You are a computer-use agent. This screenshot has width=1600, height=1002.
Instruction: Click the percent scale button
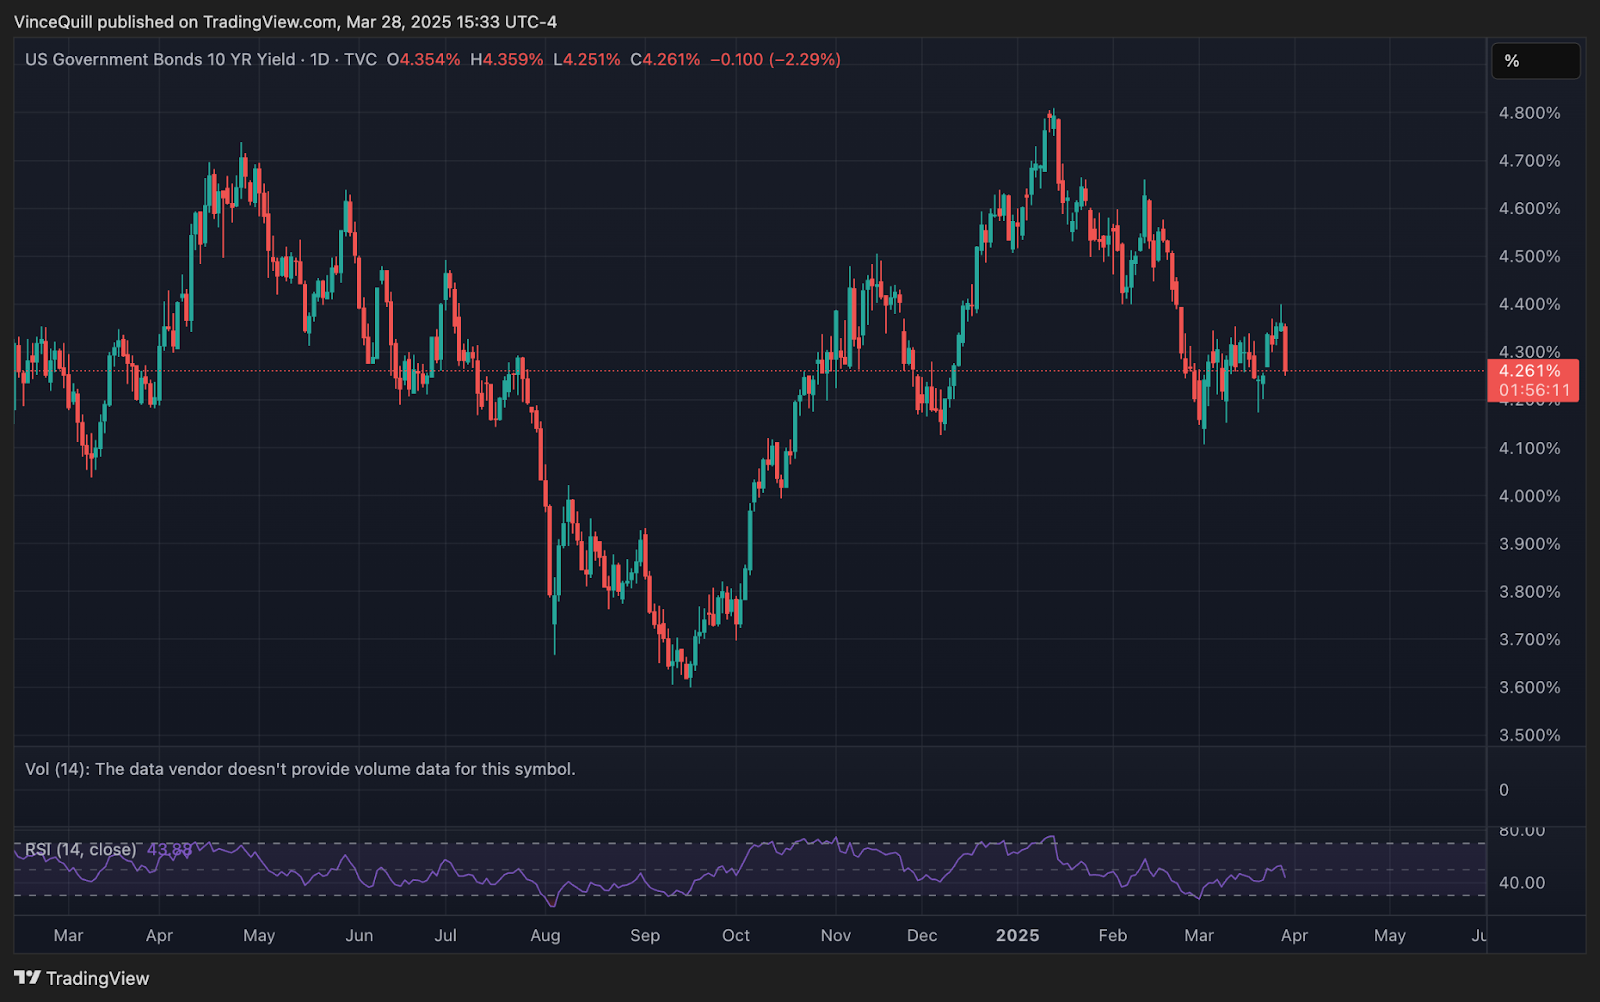(x=1534, y=61)
